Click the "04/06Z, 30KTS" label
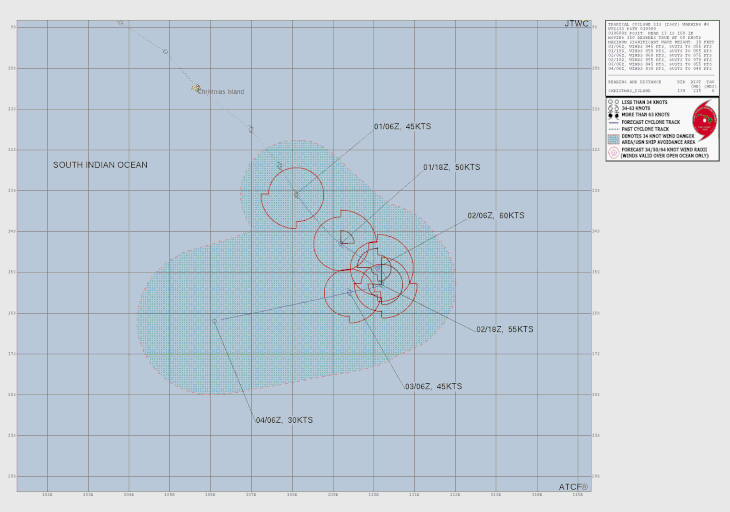Image resolution: width=730 pixels, height=512 pixels. coord(284,420)
